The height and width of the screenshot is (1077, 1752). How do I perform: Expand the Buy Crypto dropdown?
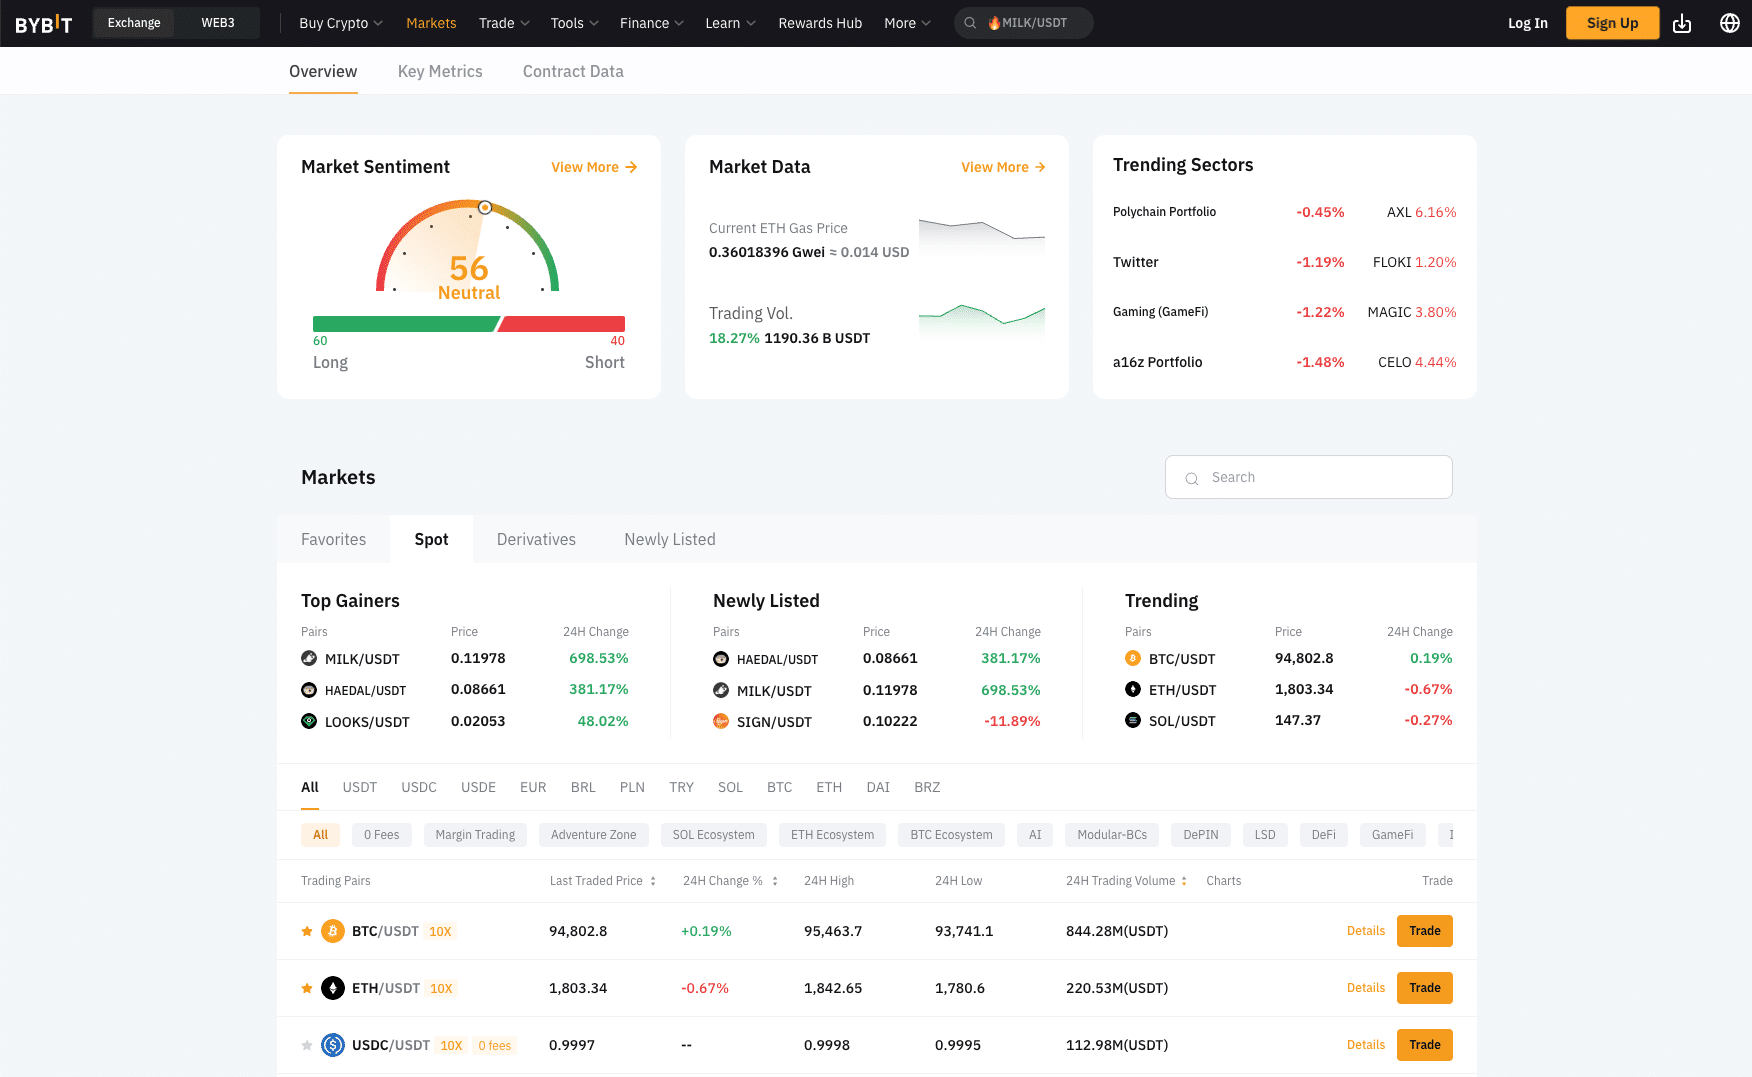pos(341,23)
